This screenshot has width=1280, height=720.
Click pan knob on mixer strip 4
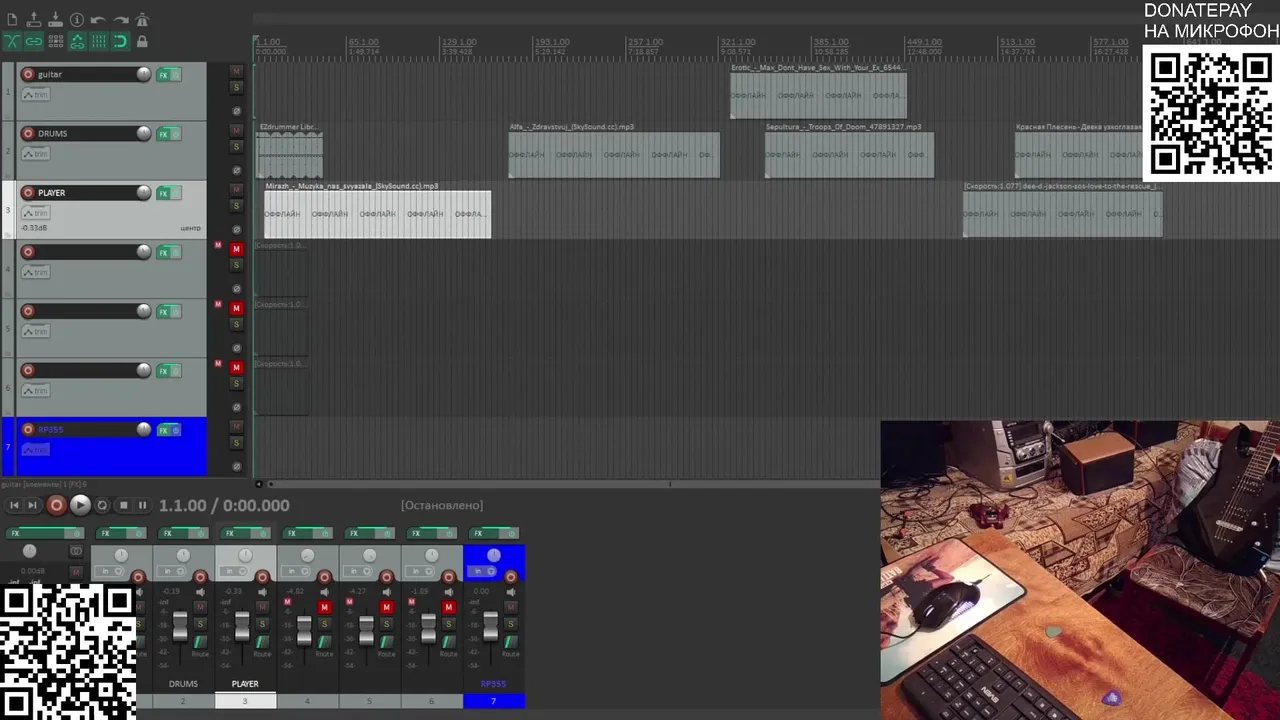pyautogui.click(x=307, y=556)
